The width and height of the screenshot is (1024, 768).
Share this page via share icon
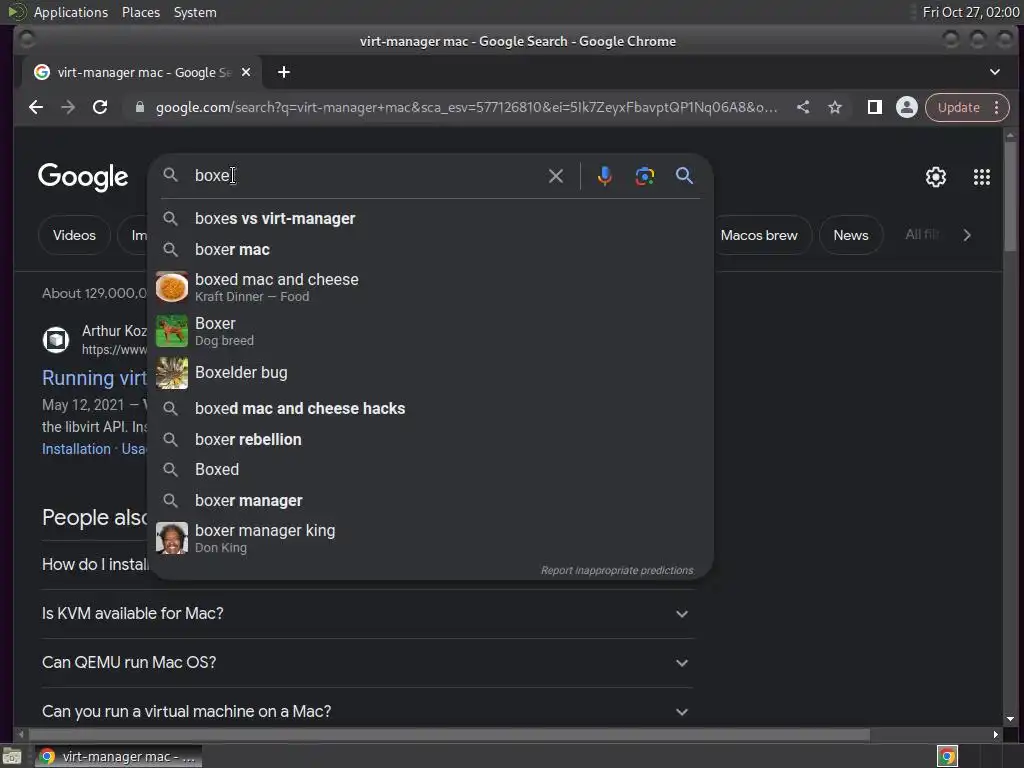[803, 107]
